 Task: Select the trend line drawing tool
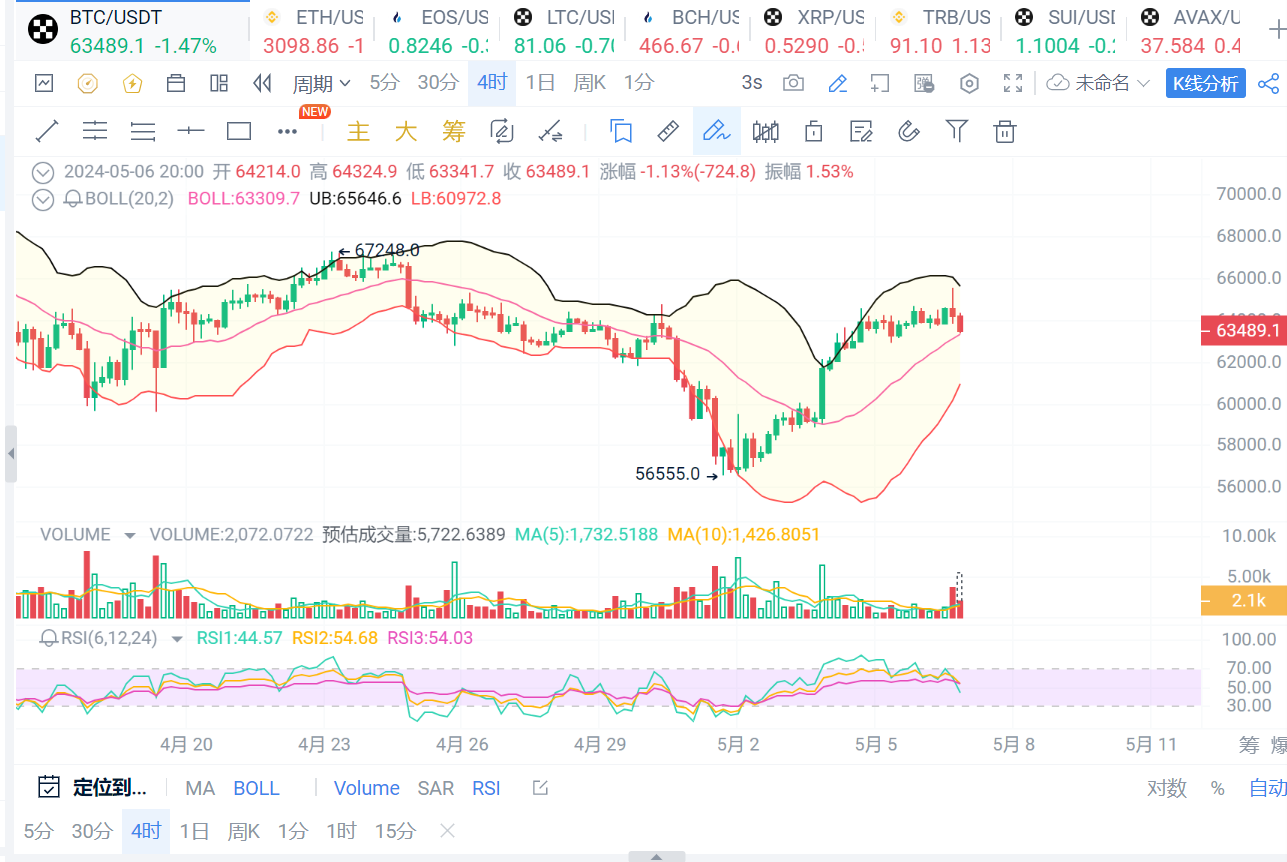click(47, 131)
